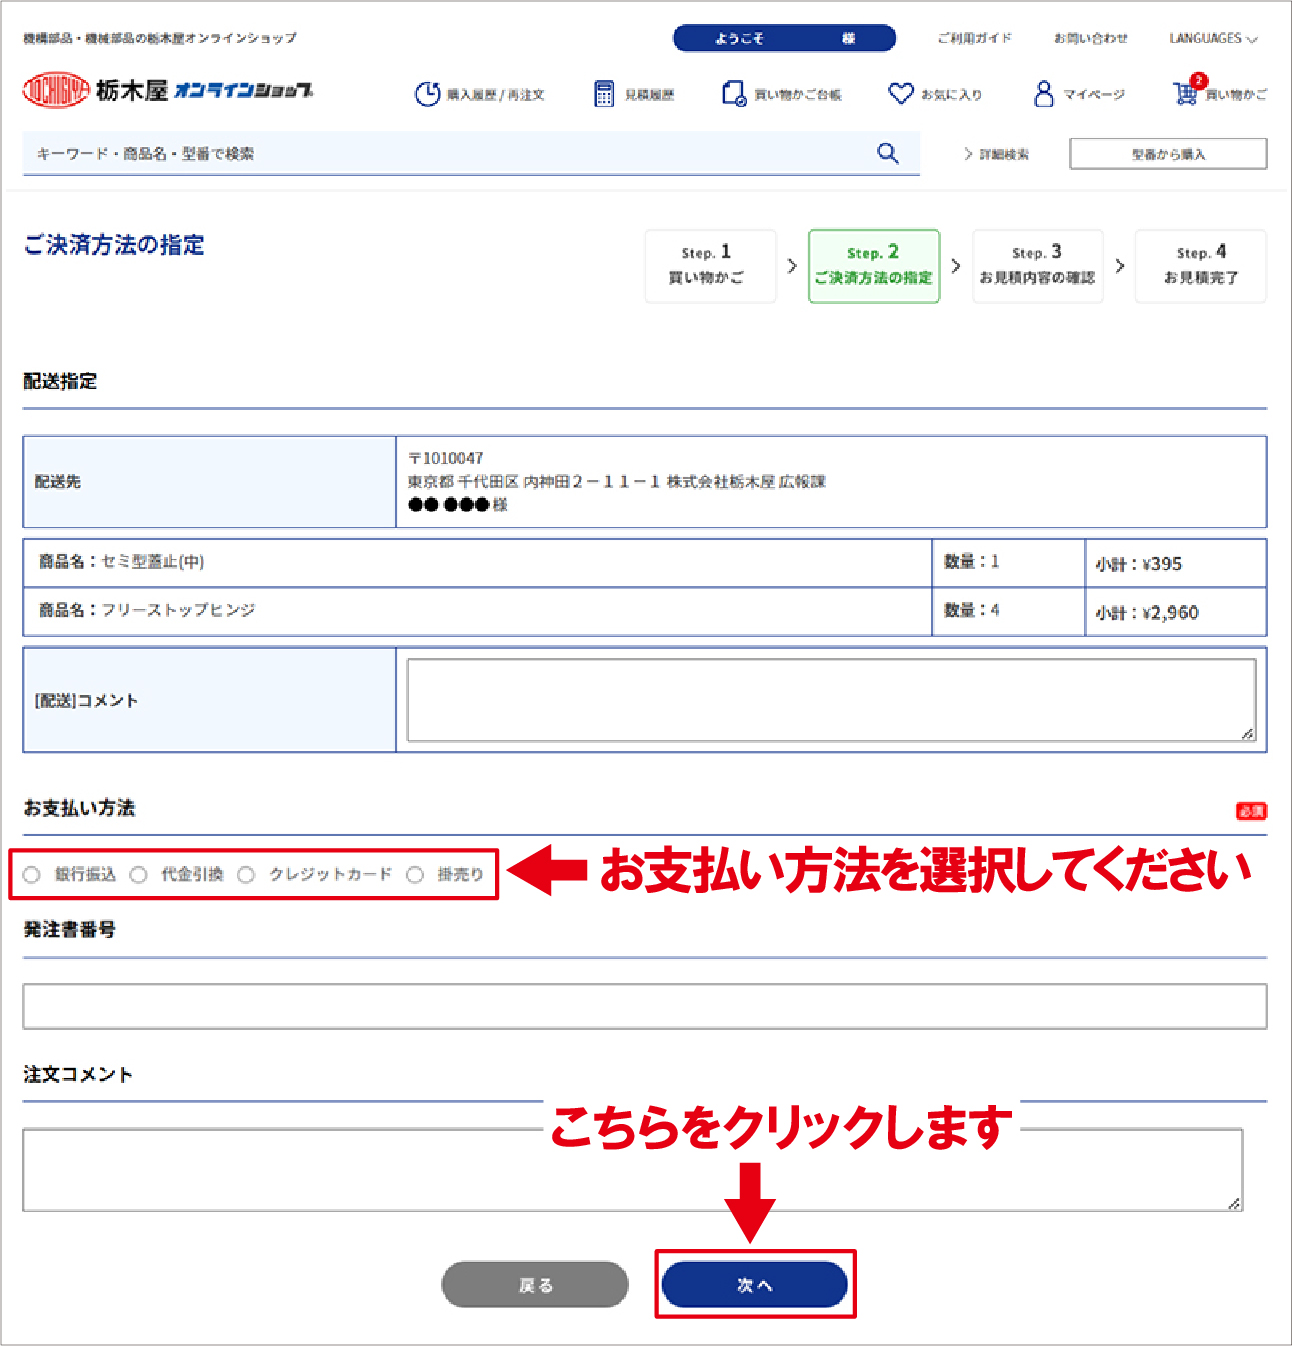Open the LANGUAGES dropdown
The image size is (1292, 1346).
tap(1213, 38)
